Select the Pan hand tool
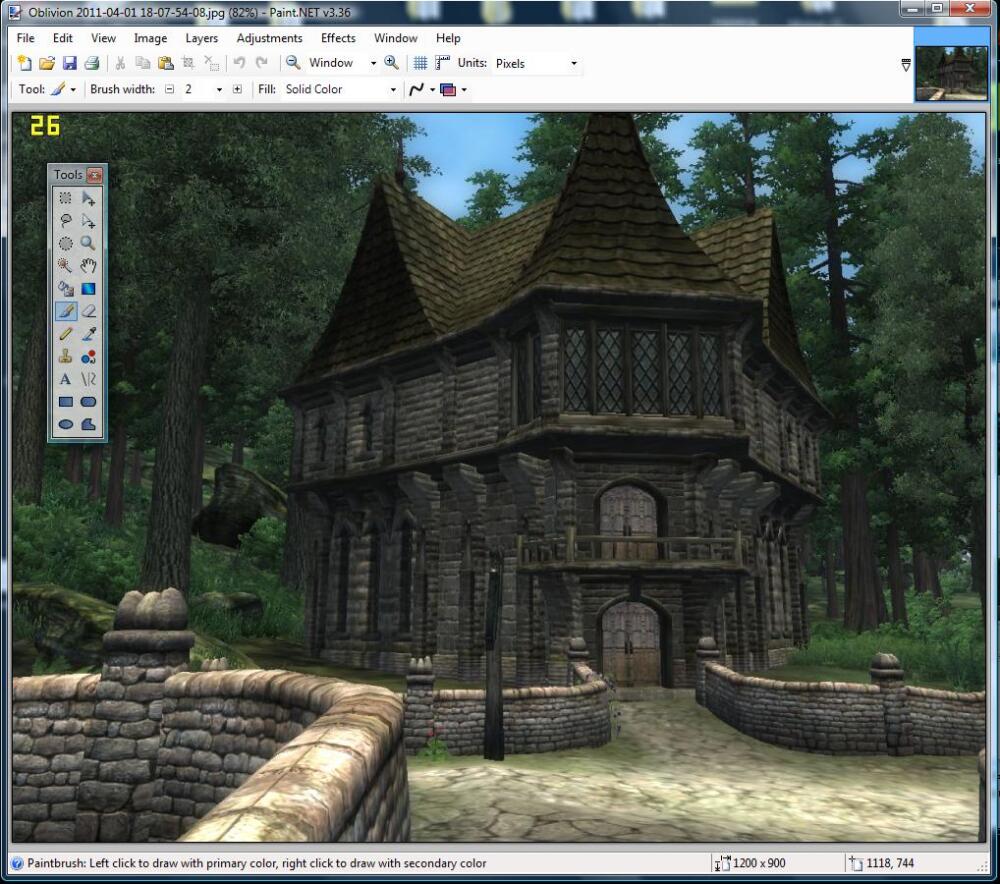 (x=89, y=266)
